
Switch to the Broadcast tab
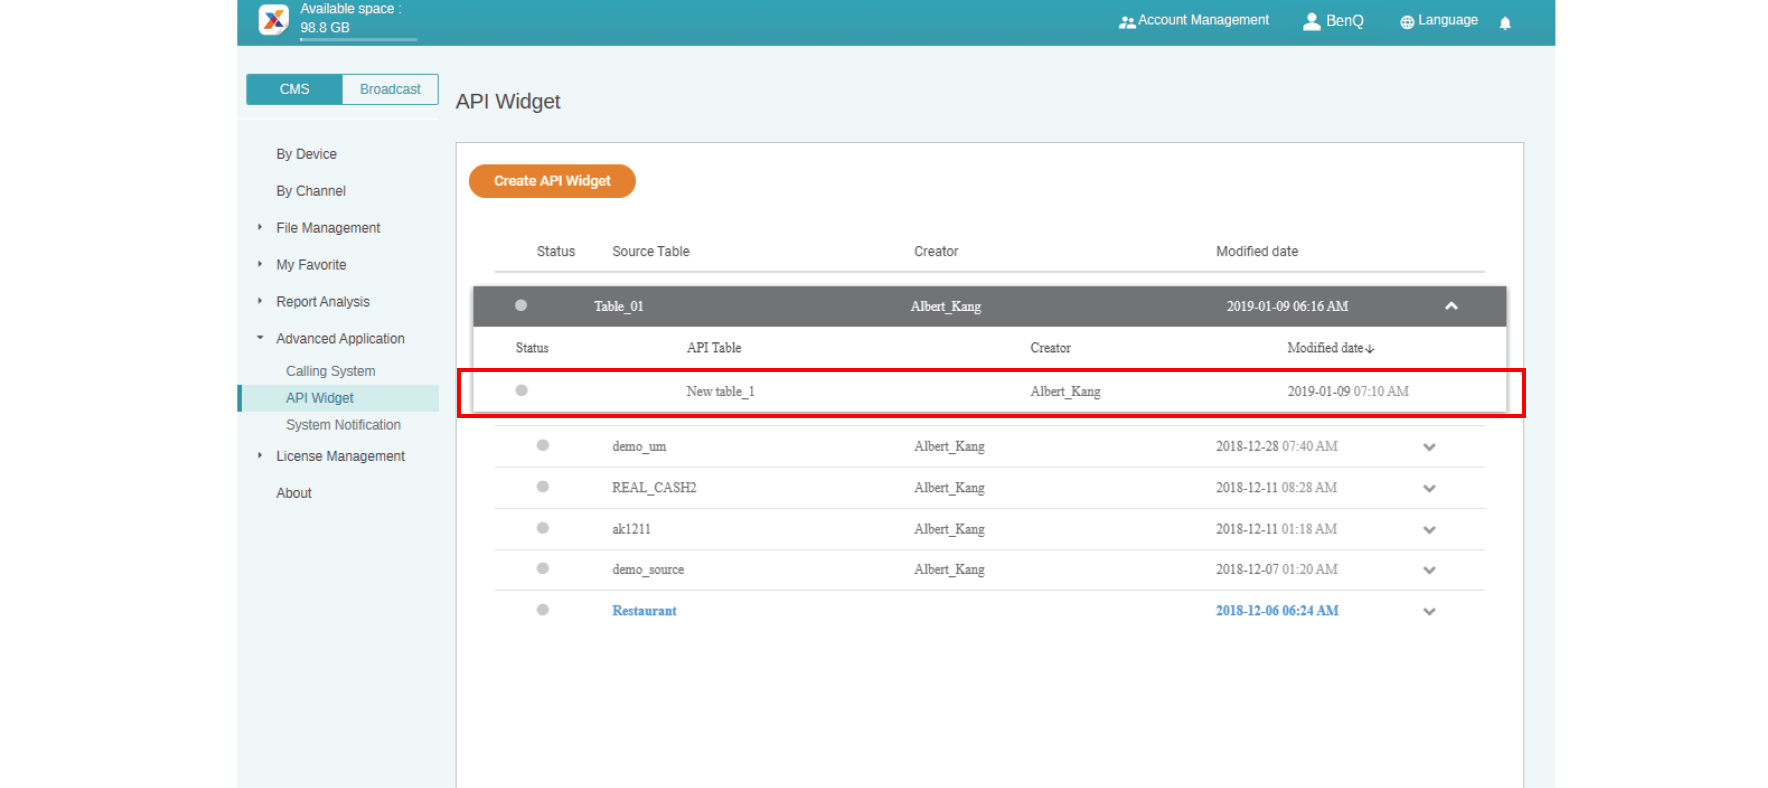coord(390,89)
